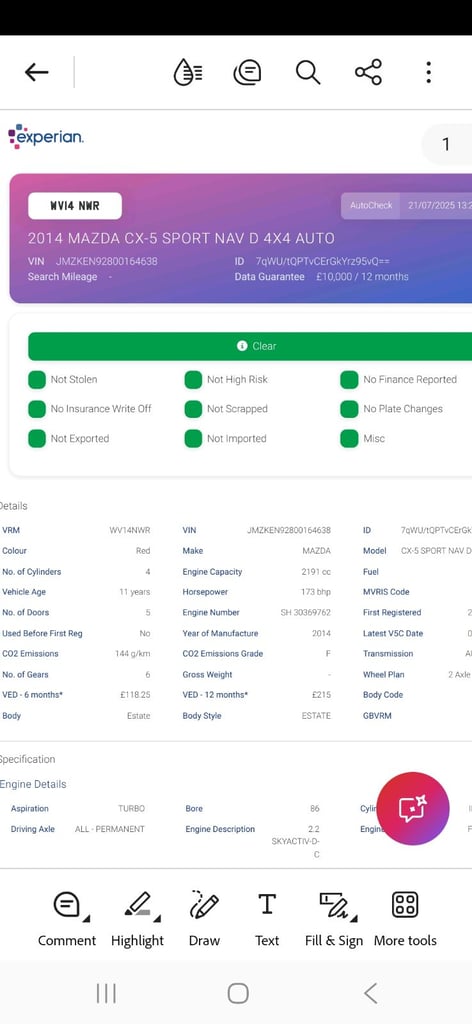This screenshot has width=472, height=1024.
Task: Tap the Specification heading
Action: pos(27,760)
